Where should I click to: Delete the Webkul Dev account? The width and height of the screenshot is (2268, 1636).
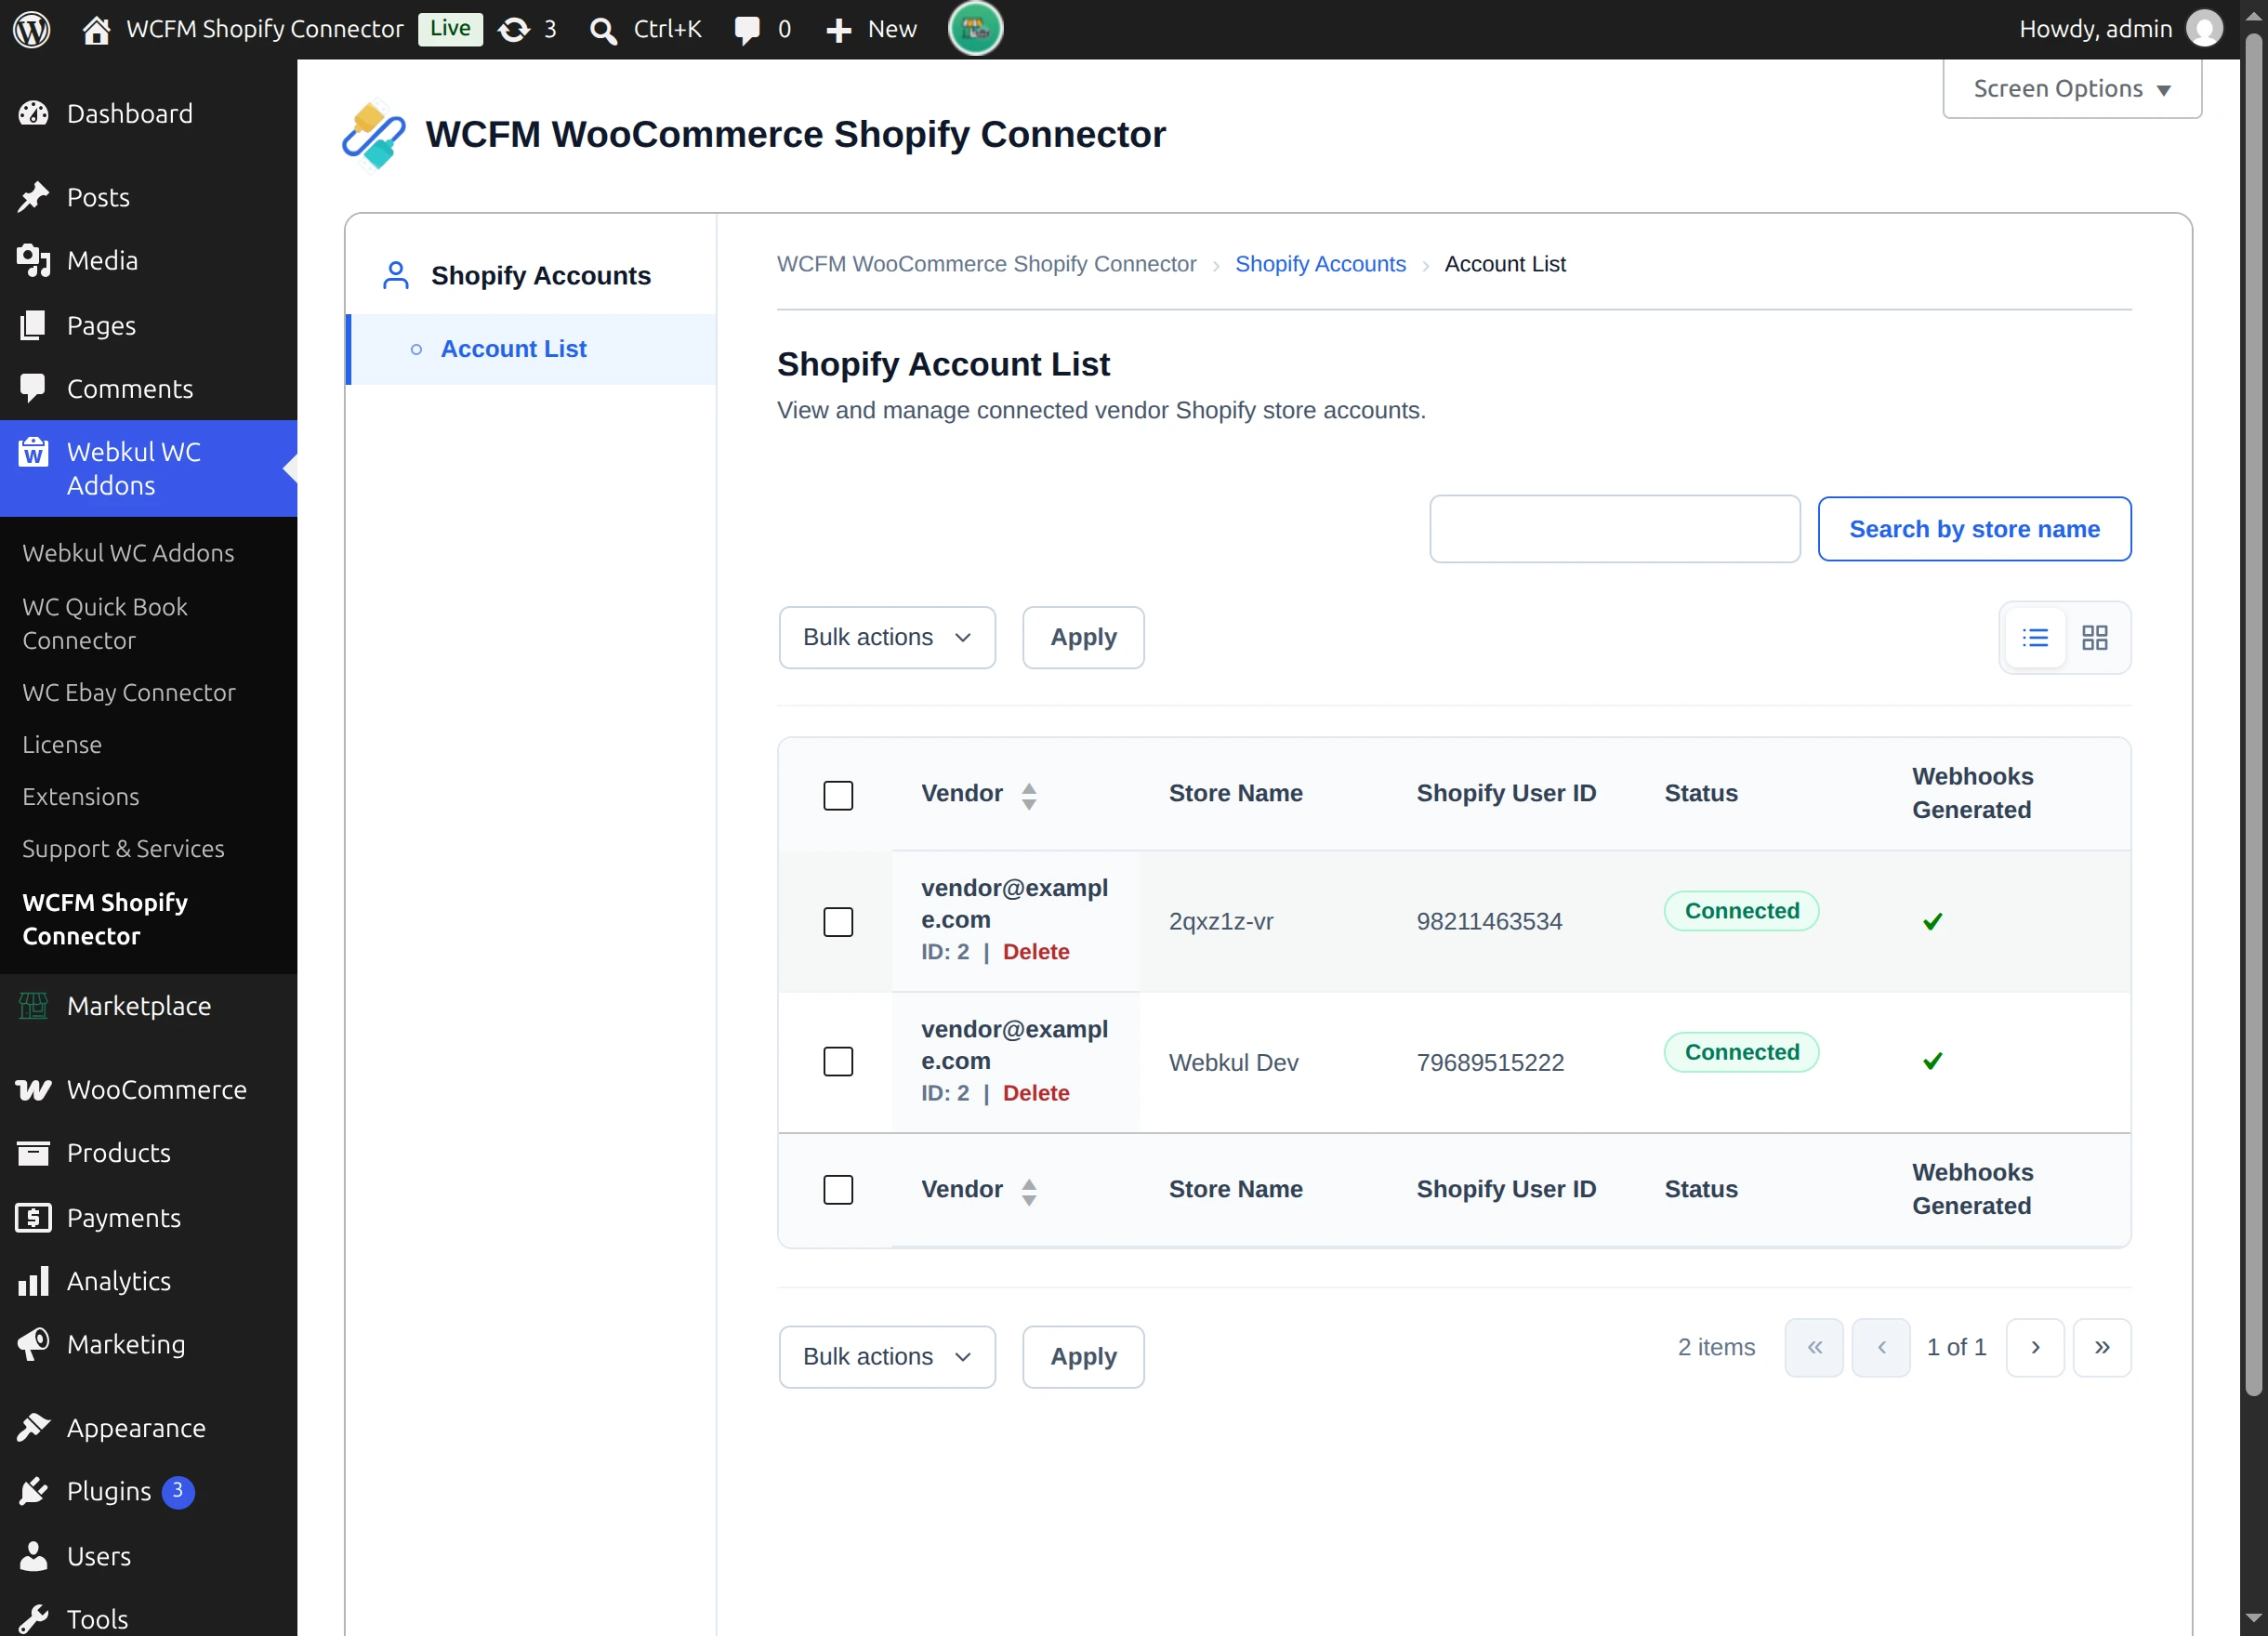1036,1092
